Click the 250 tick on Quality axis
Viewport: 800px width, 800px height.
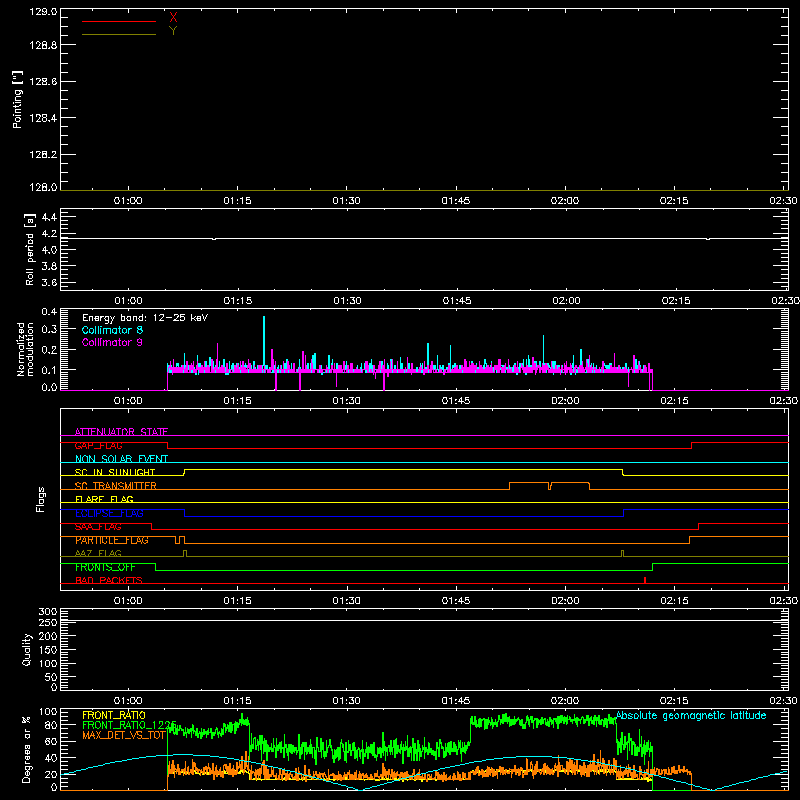48,623
